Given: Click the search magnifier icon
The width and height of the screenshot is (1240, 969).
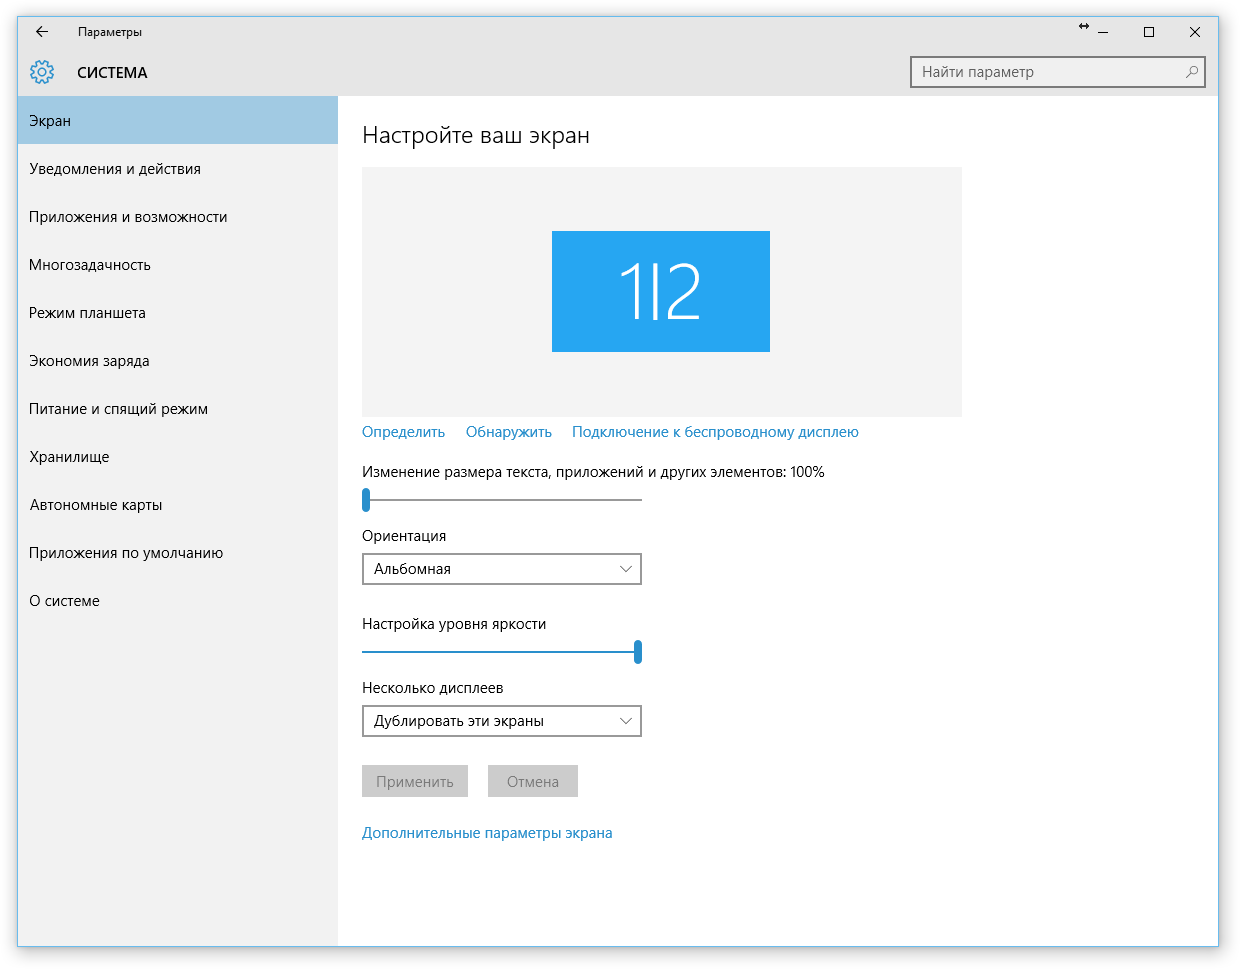Looking at the screenshot, I should pos(1191,72).
